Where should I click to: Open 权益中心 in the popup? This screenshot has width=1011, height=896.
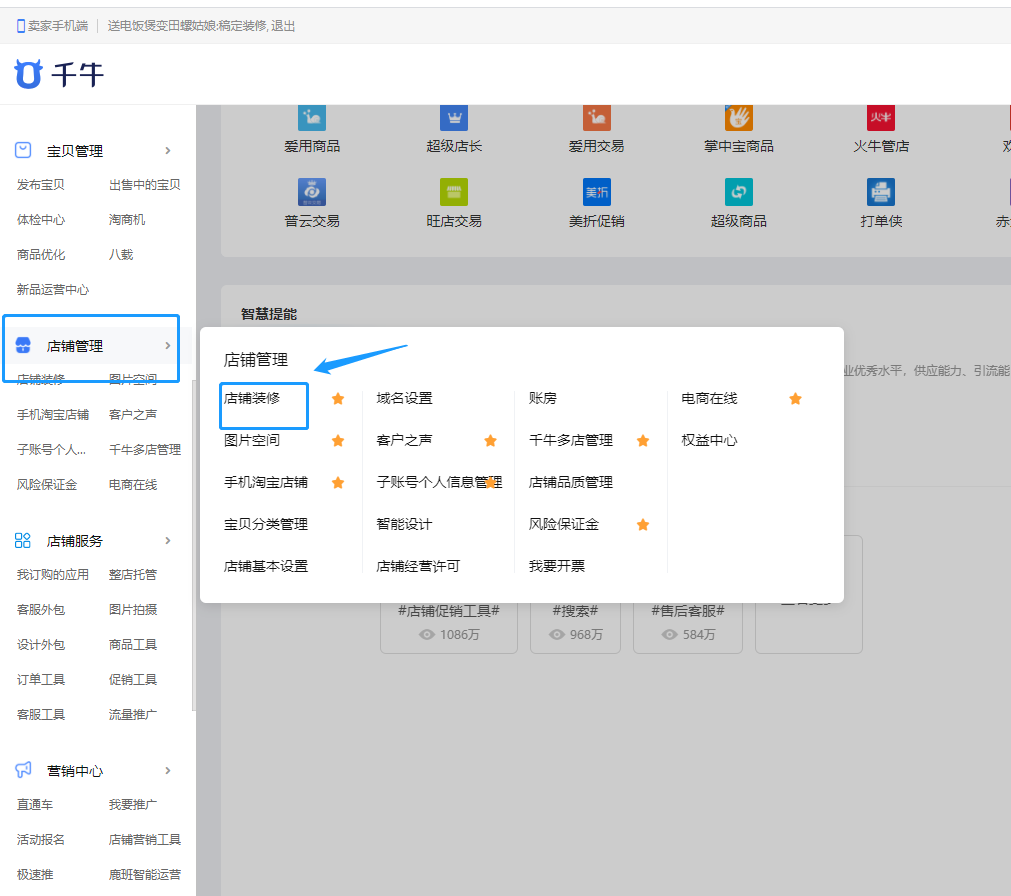pos(709,440)
